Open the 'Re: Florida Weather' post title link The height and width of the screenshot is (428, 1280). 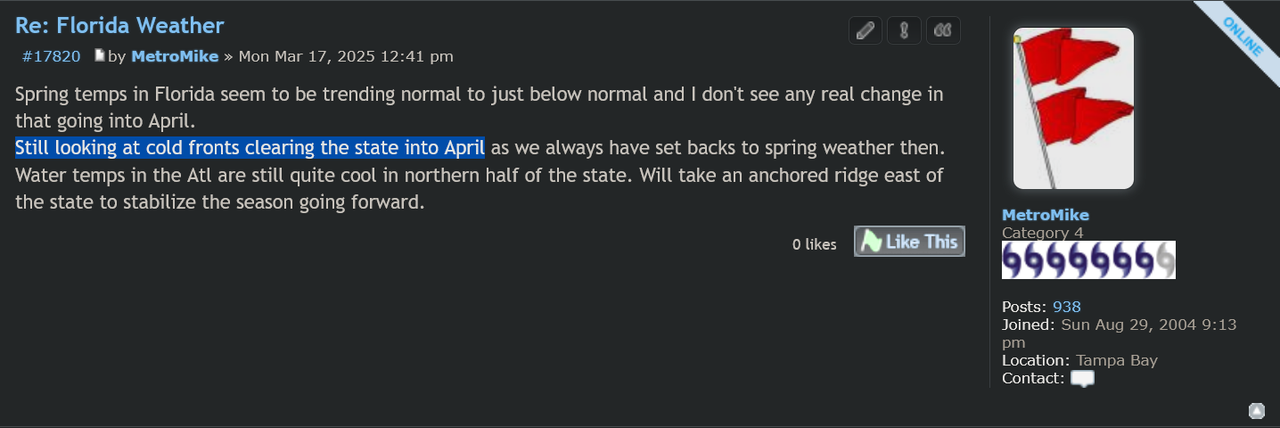[x=119, y=25]
